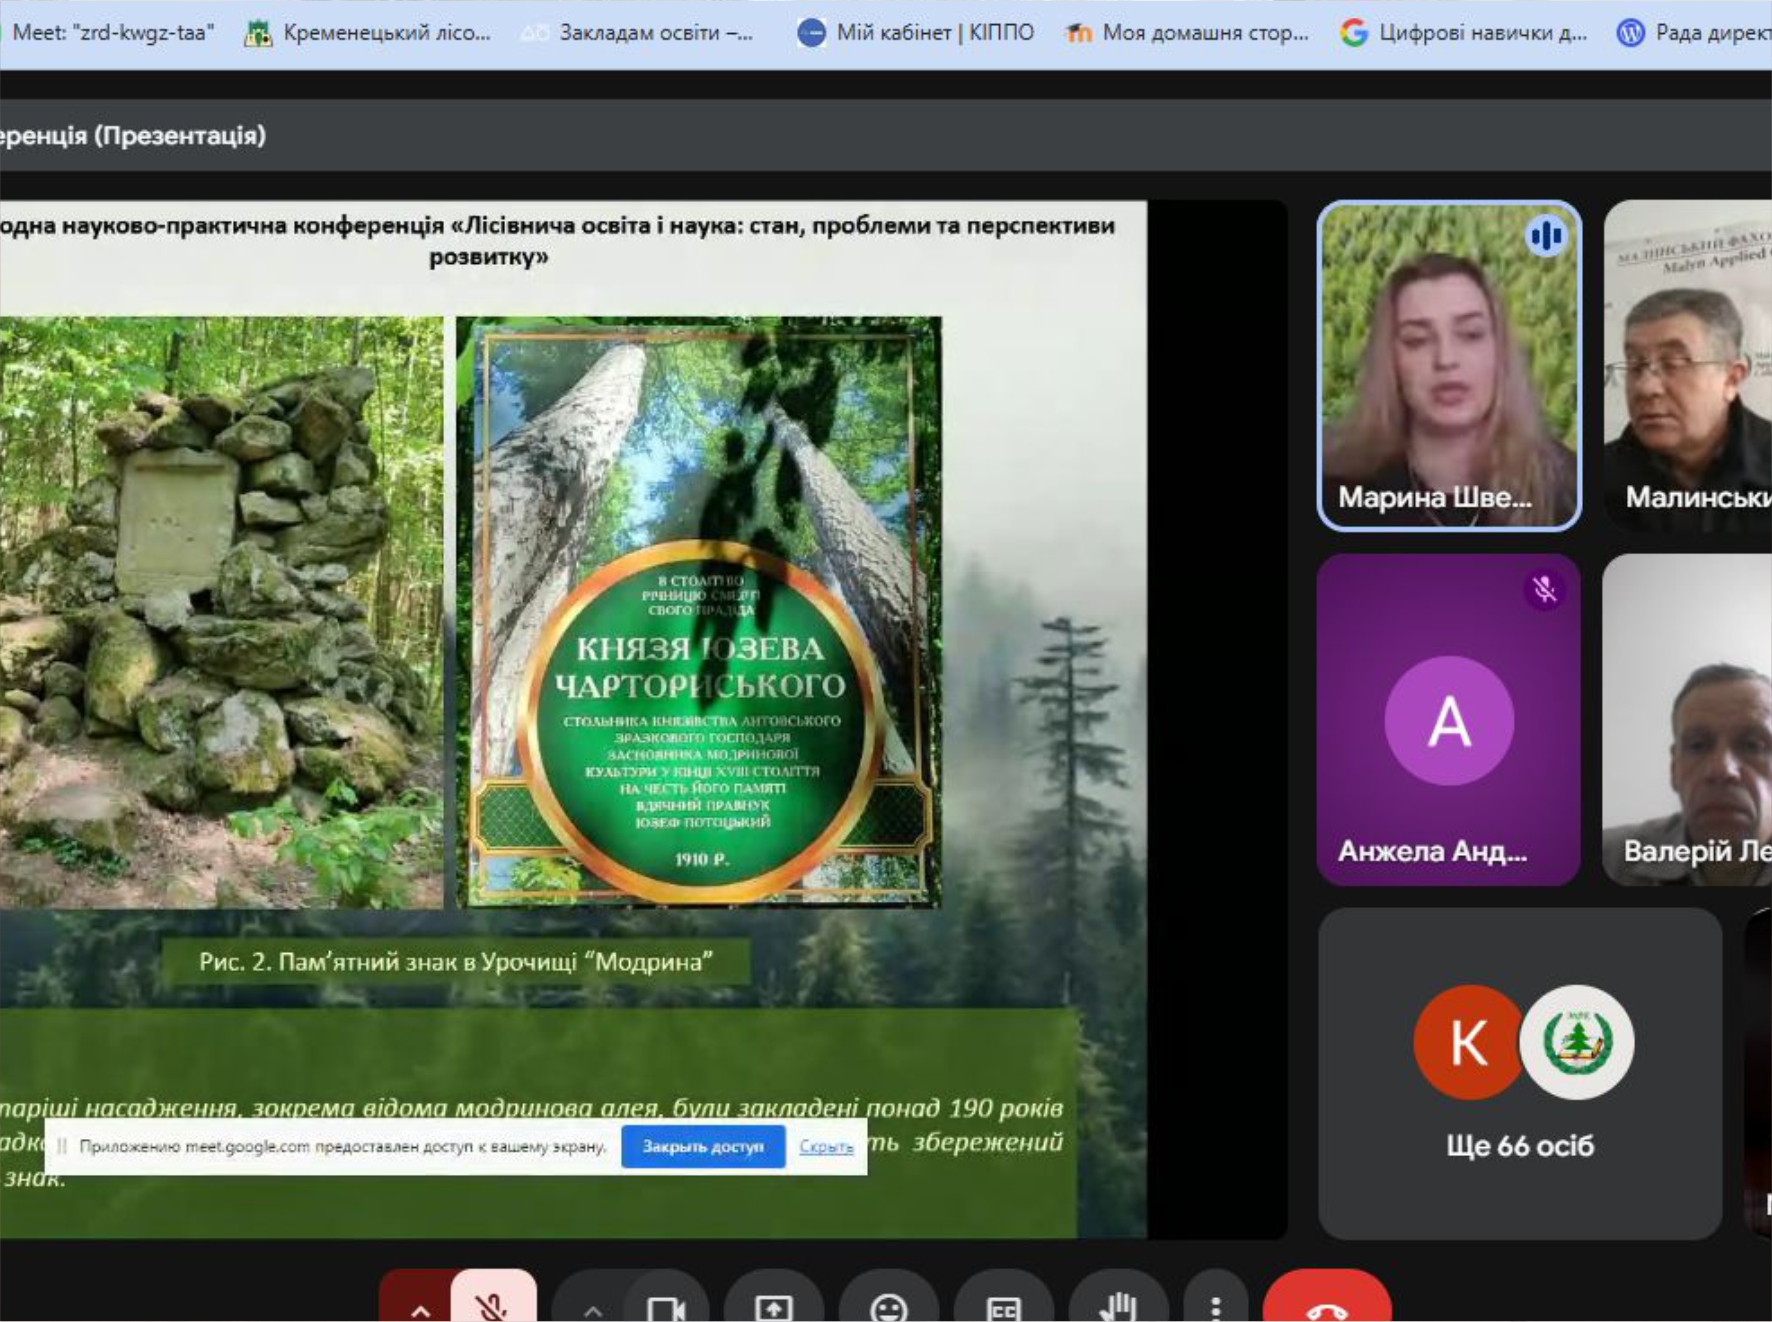Unmute the microphone button

493,1301
